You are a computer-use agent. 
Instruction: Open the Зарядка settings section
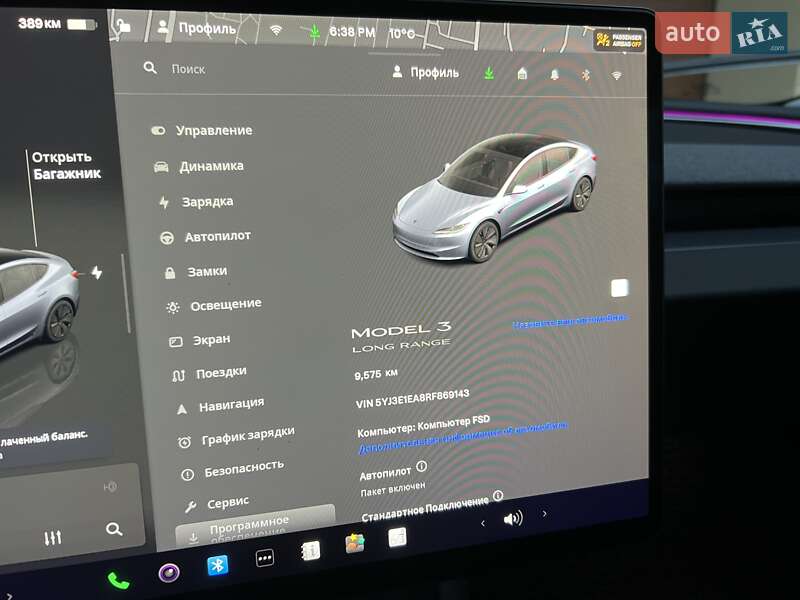(x=207, y=201)
